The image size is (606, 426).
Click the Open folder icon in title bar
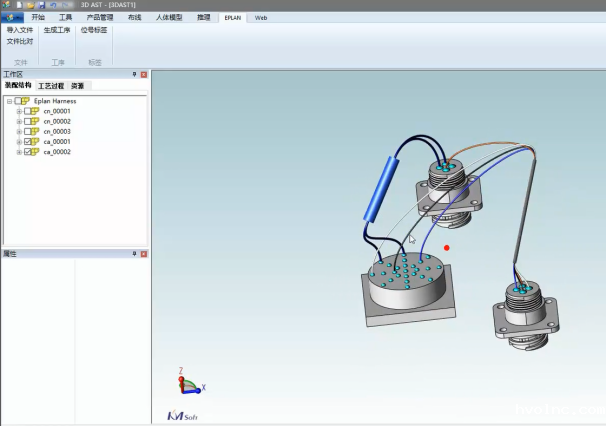[30, 5]
